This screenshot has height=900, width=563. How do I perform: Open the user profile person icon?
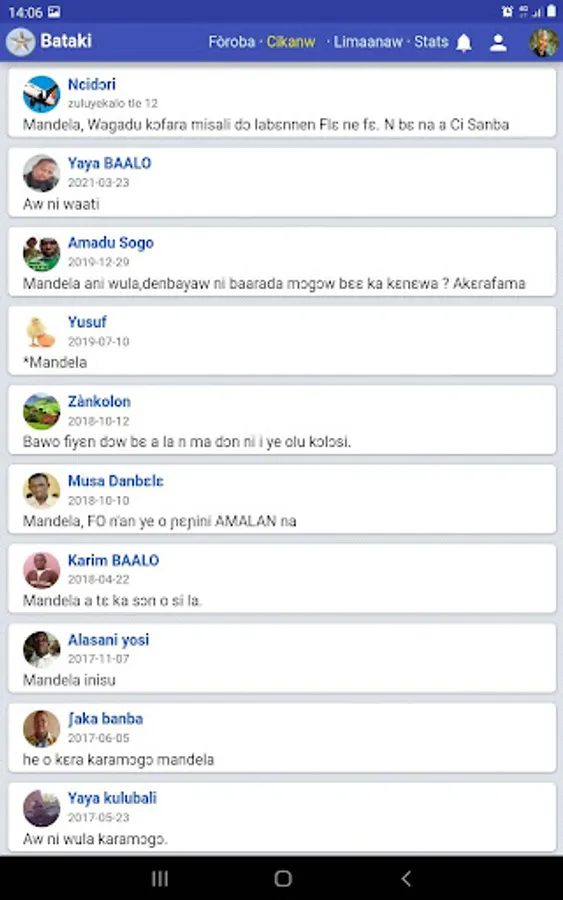click(x=498, y=42)
